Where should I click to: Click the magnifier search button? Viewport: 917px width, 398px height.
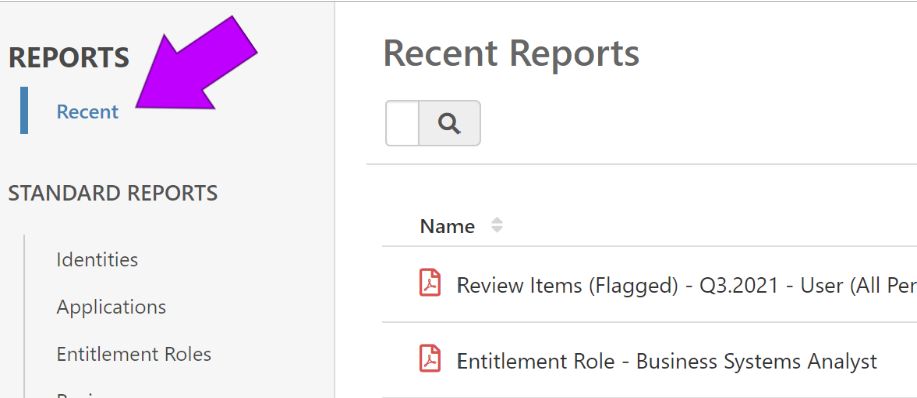(450, 123)
